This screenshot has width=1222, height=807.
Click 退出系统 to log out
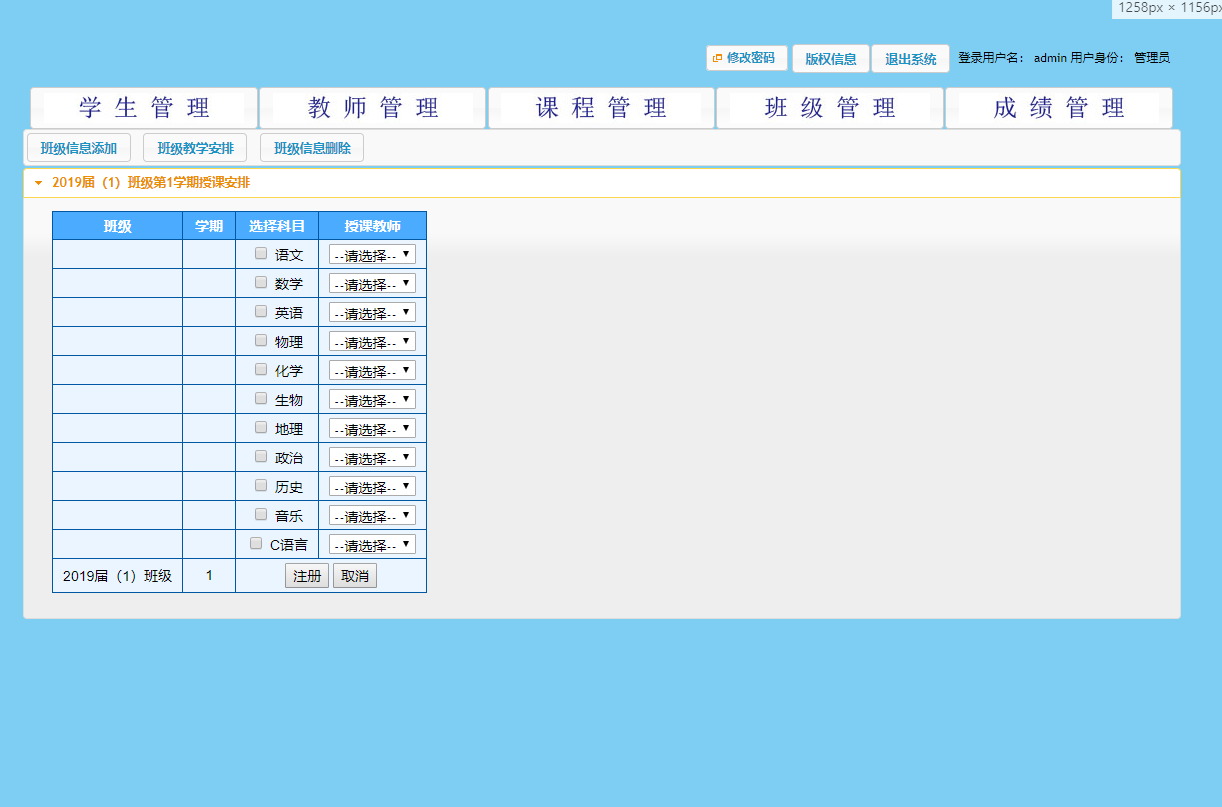click(910, 59)
